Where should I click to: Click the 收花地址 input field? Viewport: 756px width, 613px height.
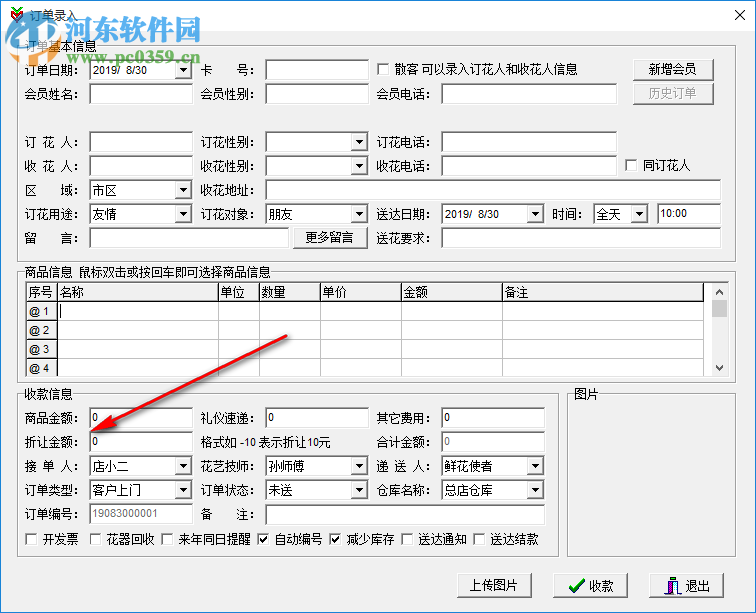[493, 190]
